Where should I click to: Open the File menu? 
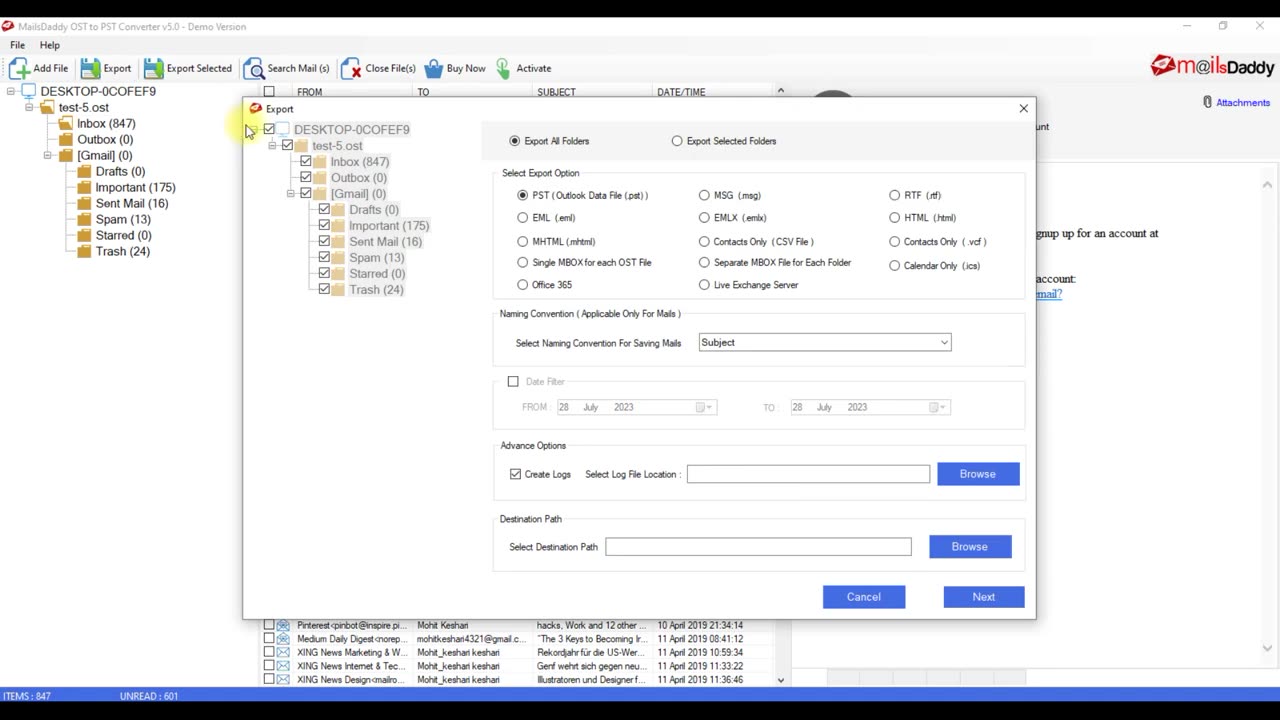(18, 45)
